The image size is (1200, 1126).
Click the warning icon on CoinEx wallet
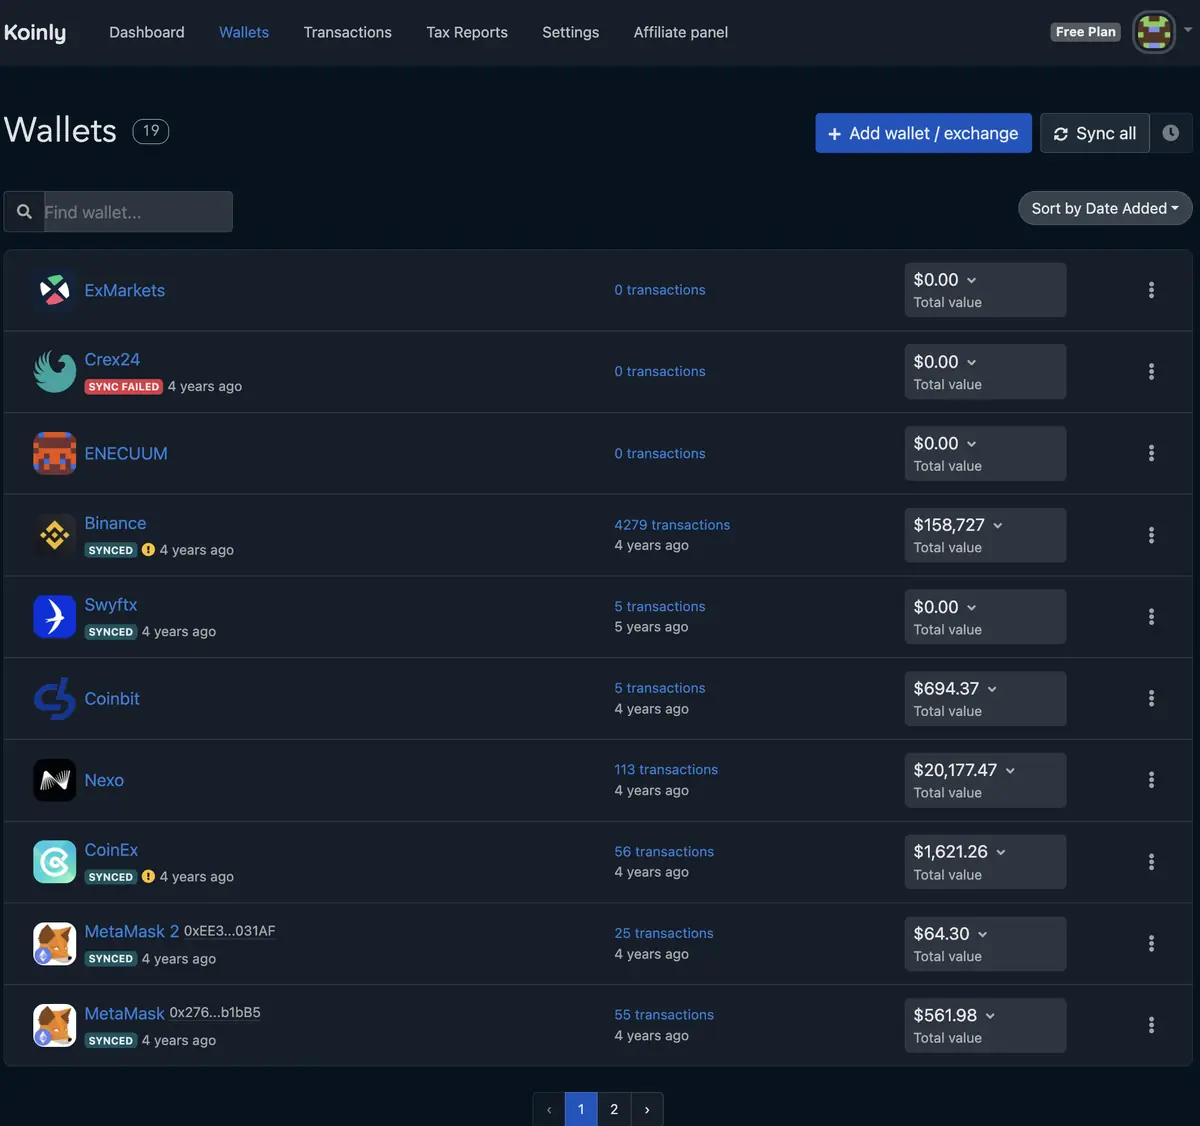pyautogui.click(x=148, y=877)
